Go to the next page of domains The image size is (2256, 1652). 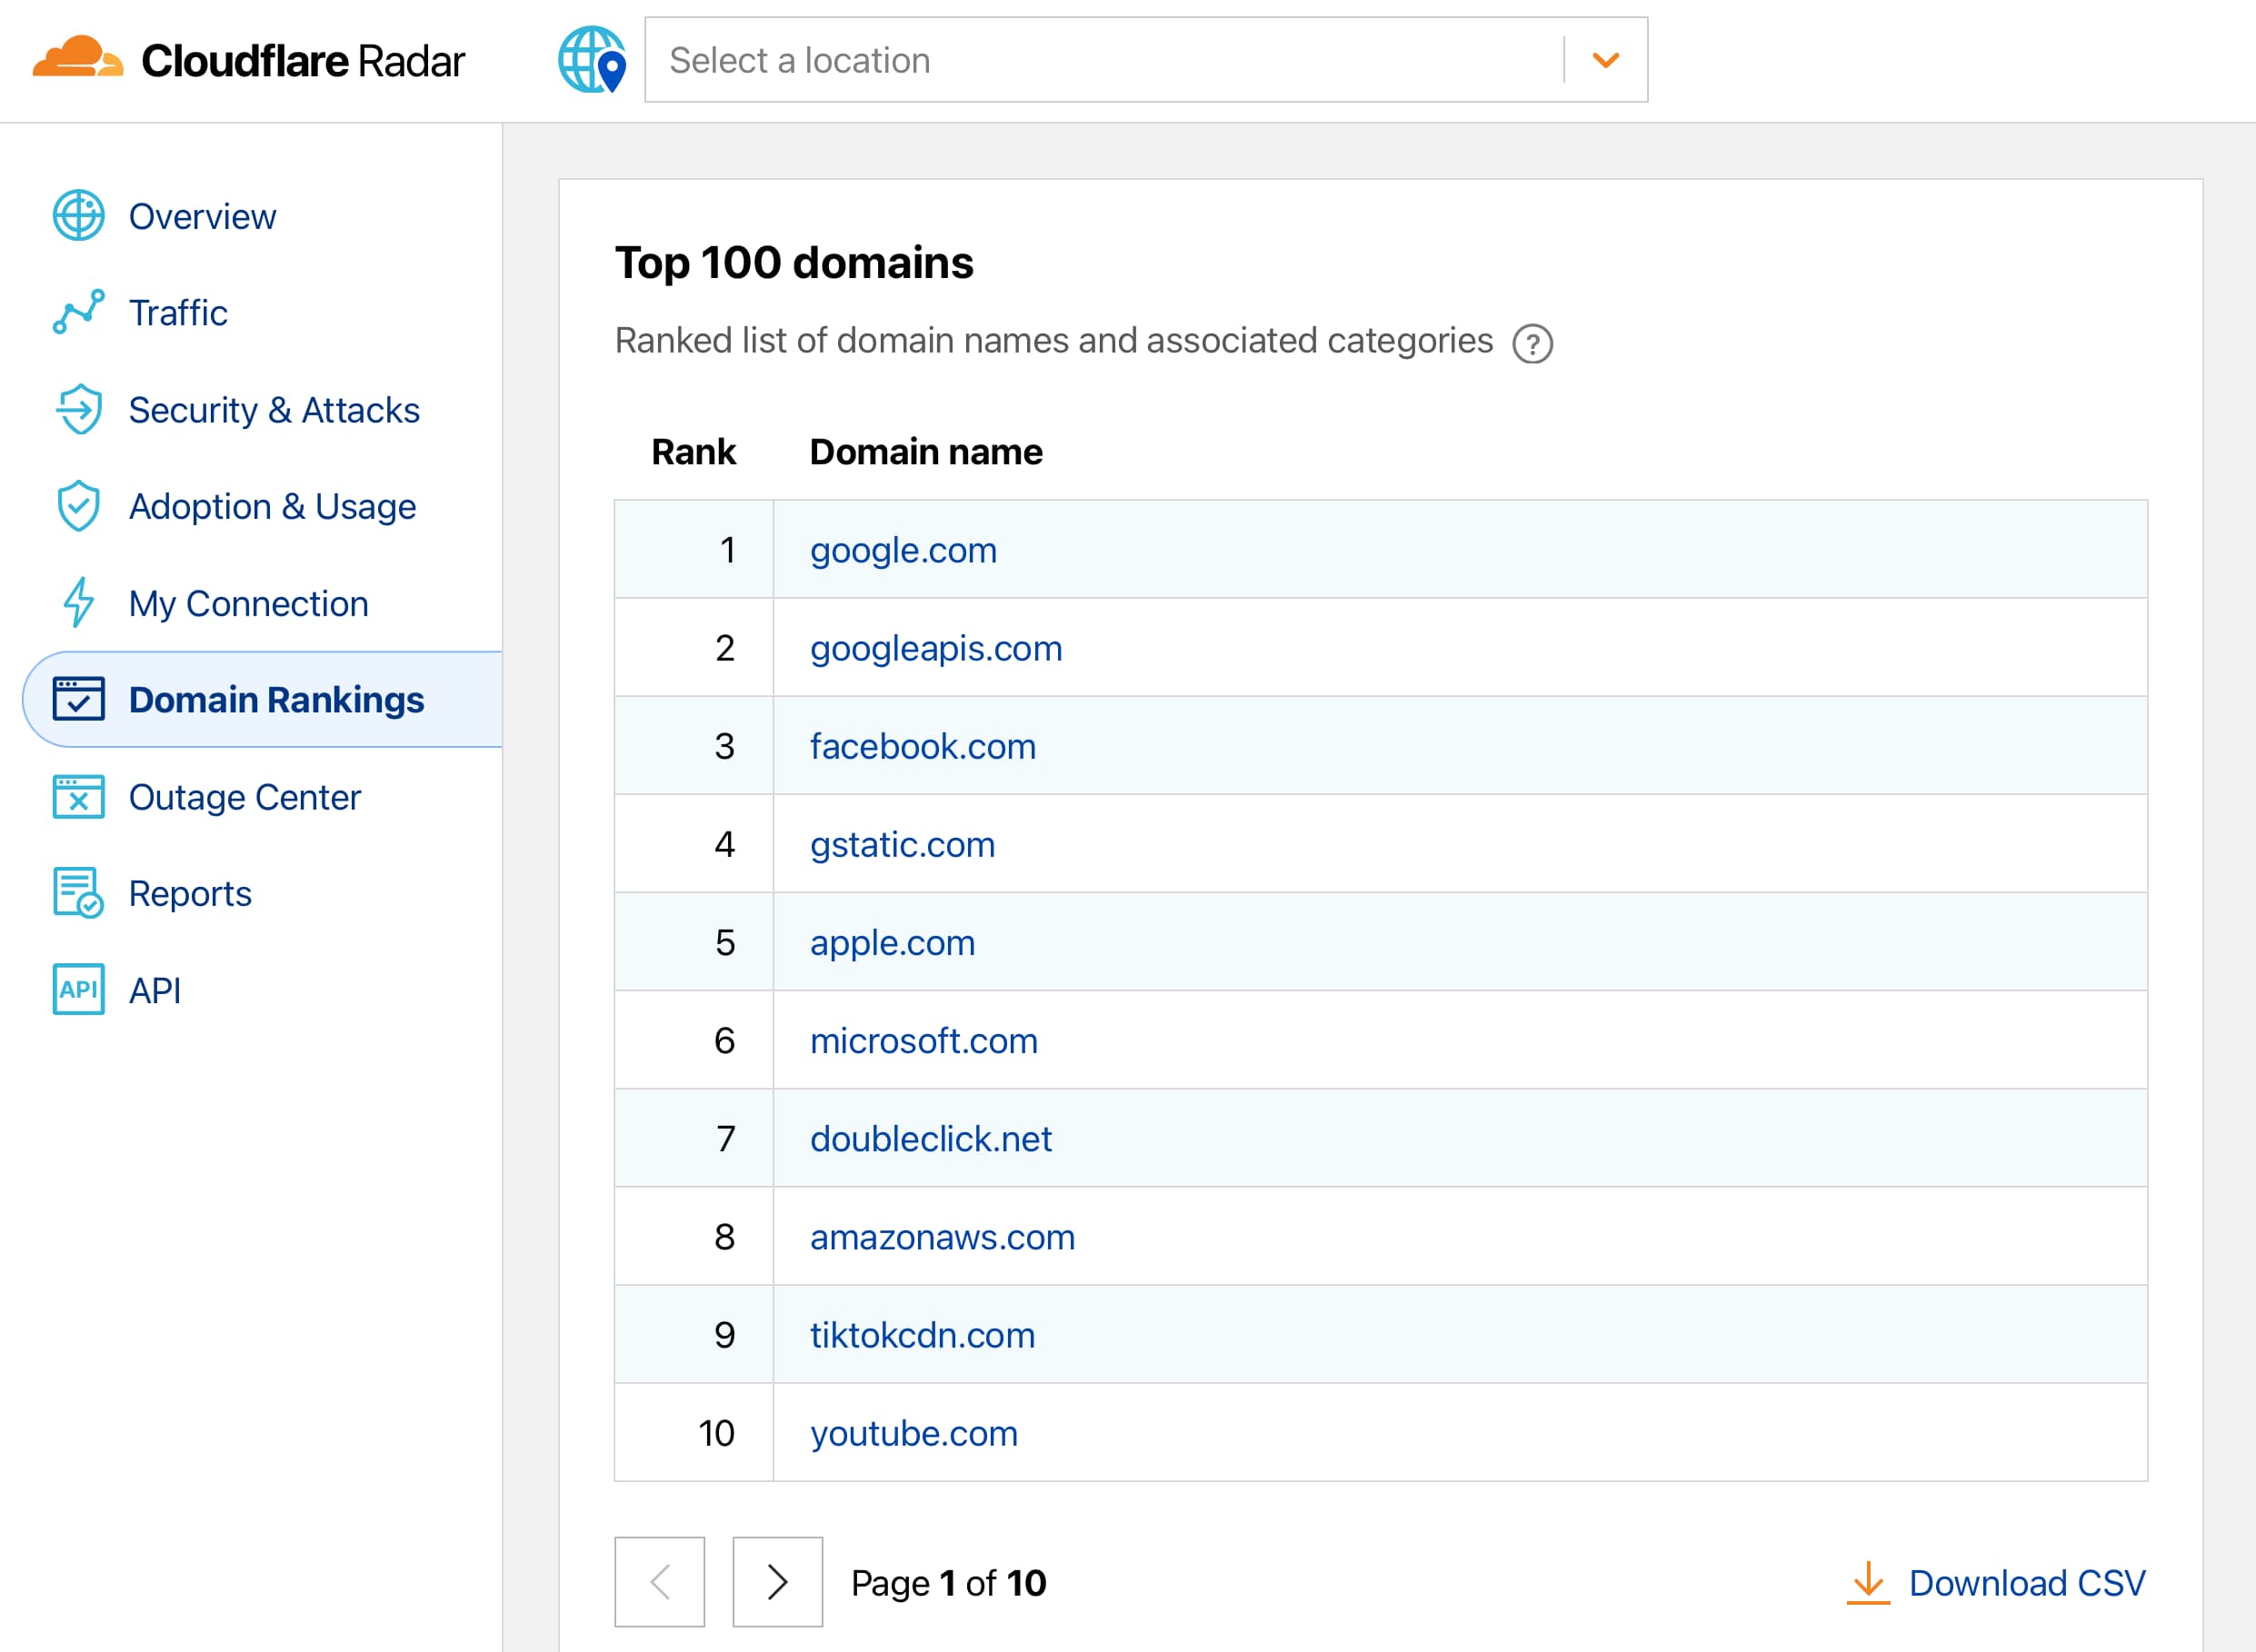(x=777, y=1582)
